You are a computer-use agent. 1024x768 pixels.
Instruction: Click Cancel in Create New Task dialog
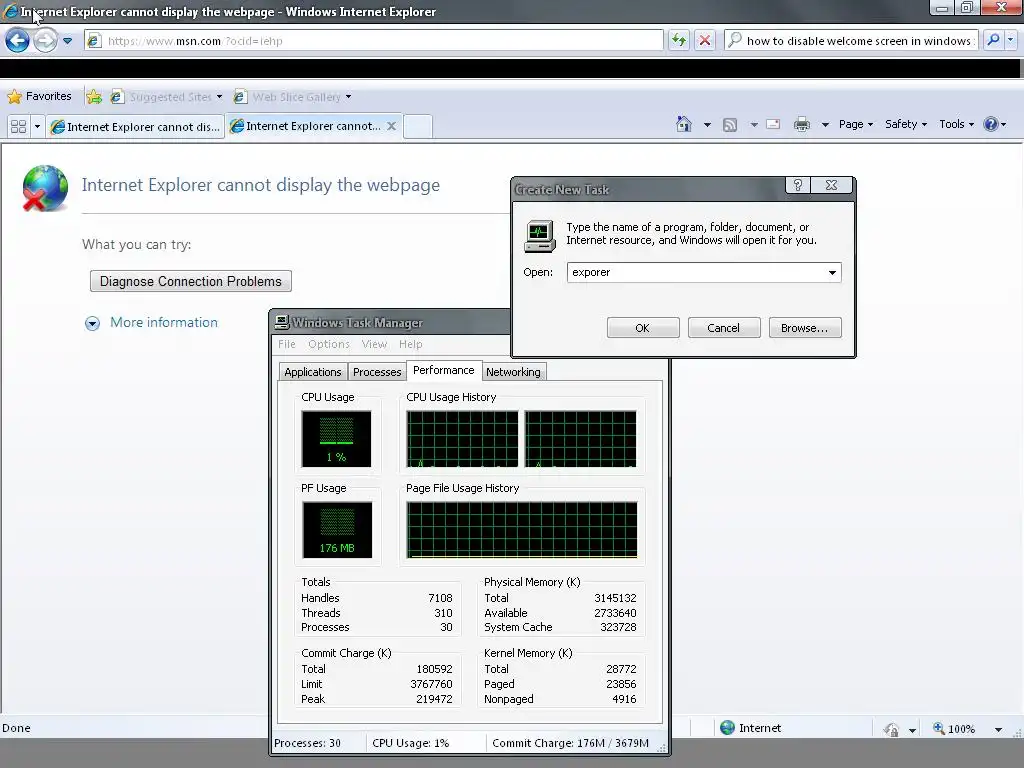pyautogui.click(x=724, y=328)
